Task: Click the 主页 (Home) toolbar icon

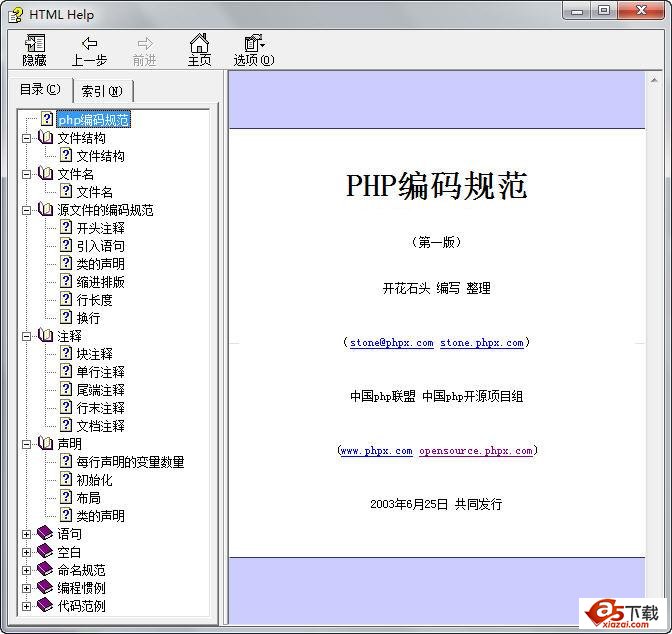Action: coord(199,43)
